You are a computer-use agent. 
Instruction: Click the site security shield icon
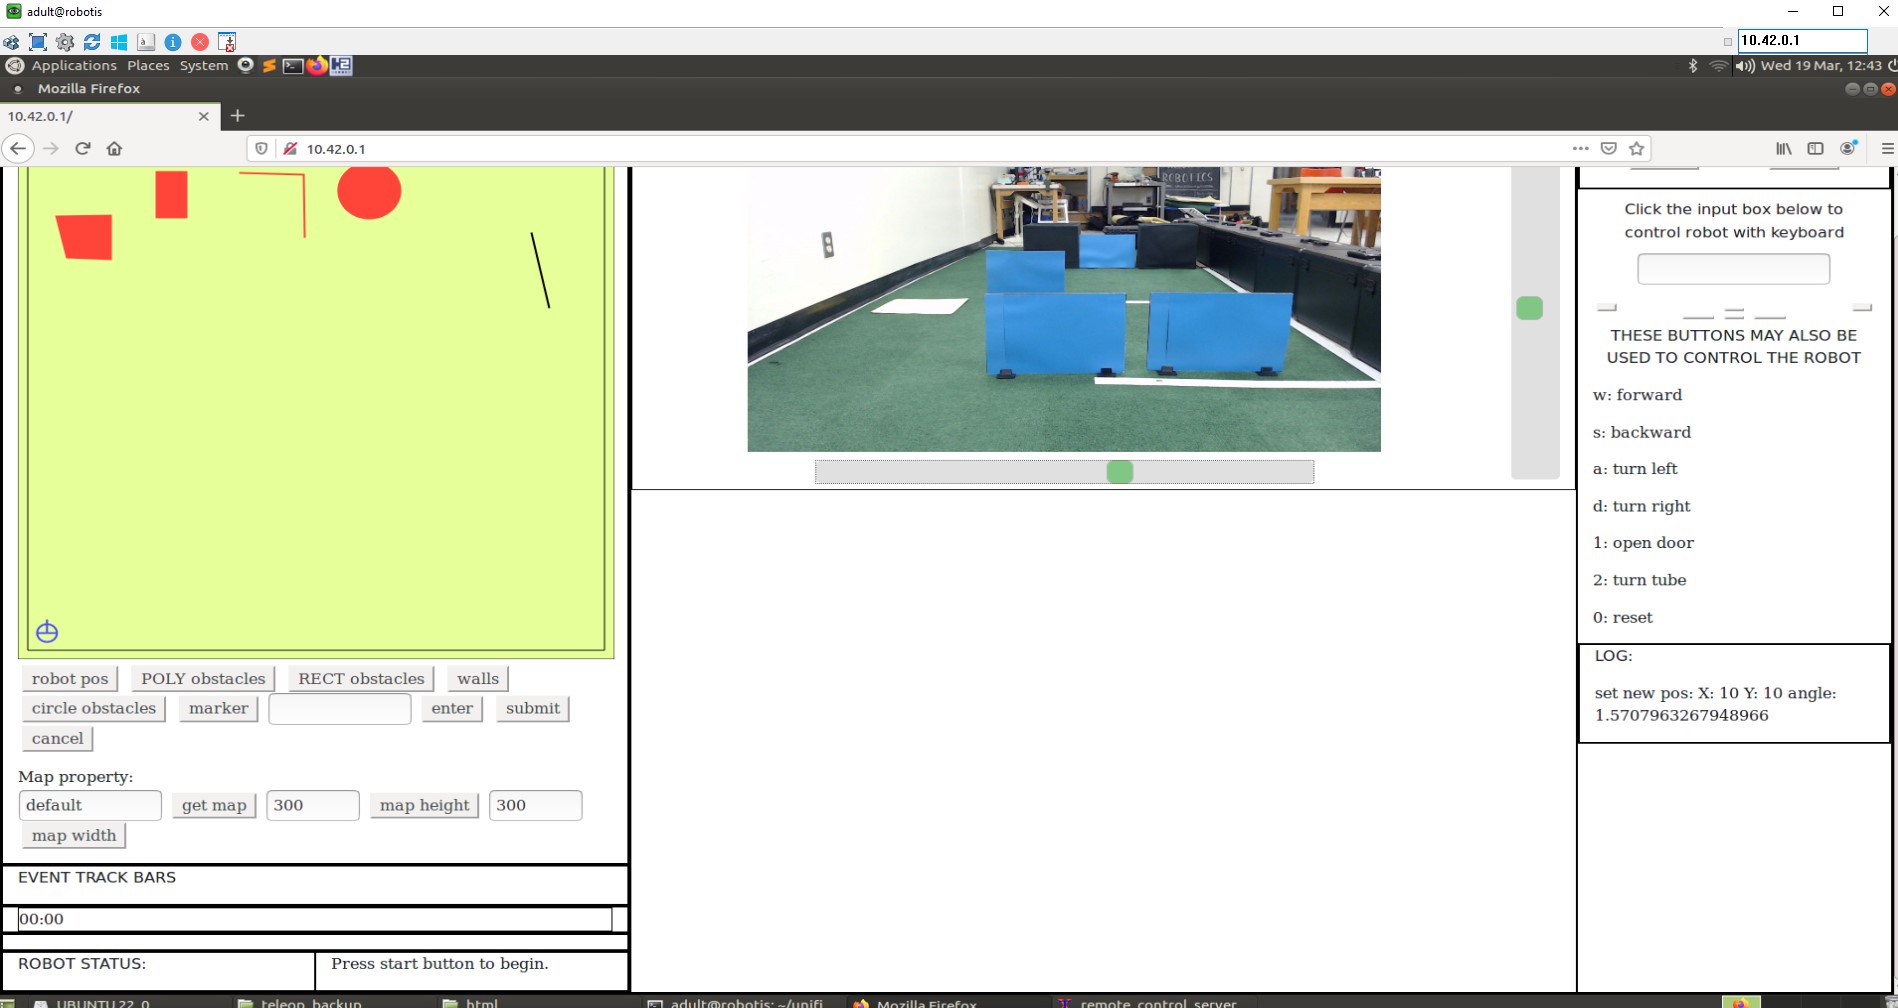click(262, 149)
